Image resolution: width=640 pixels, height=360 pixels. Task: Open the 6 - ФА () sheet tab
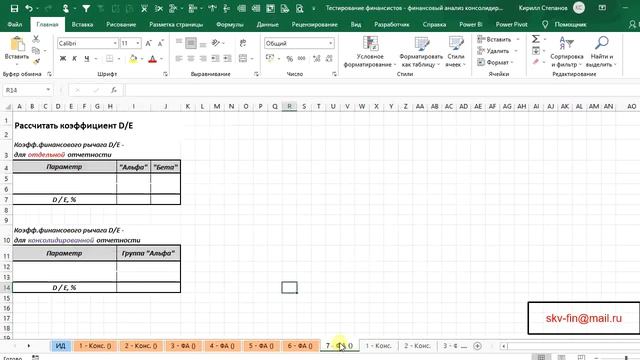300,346
